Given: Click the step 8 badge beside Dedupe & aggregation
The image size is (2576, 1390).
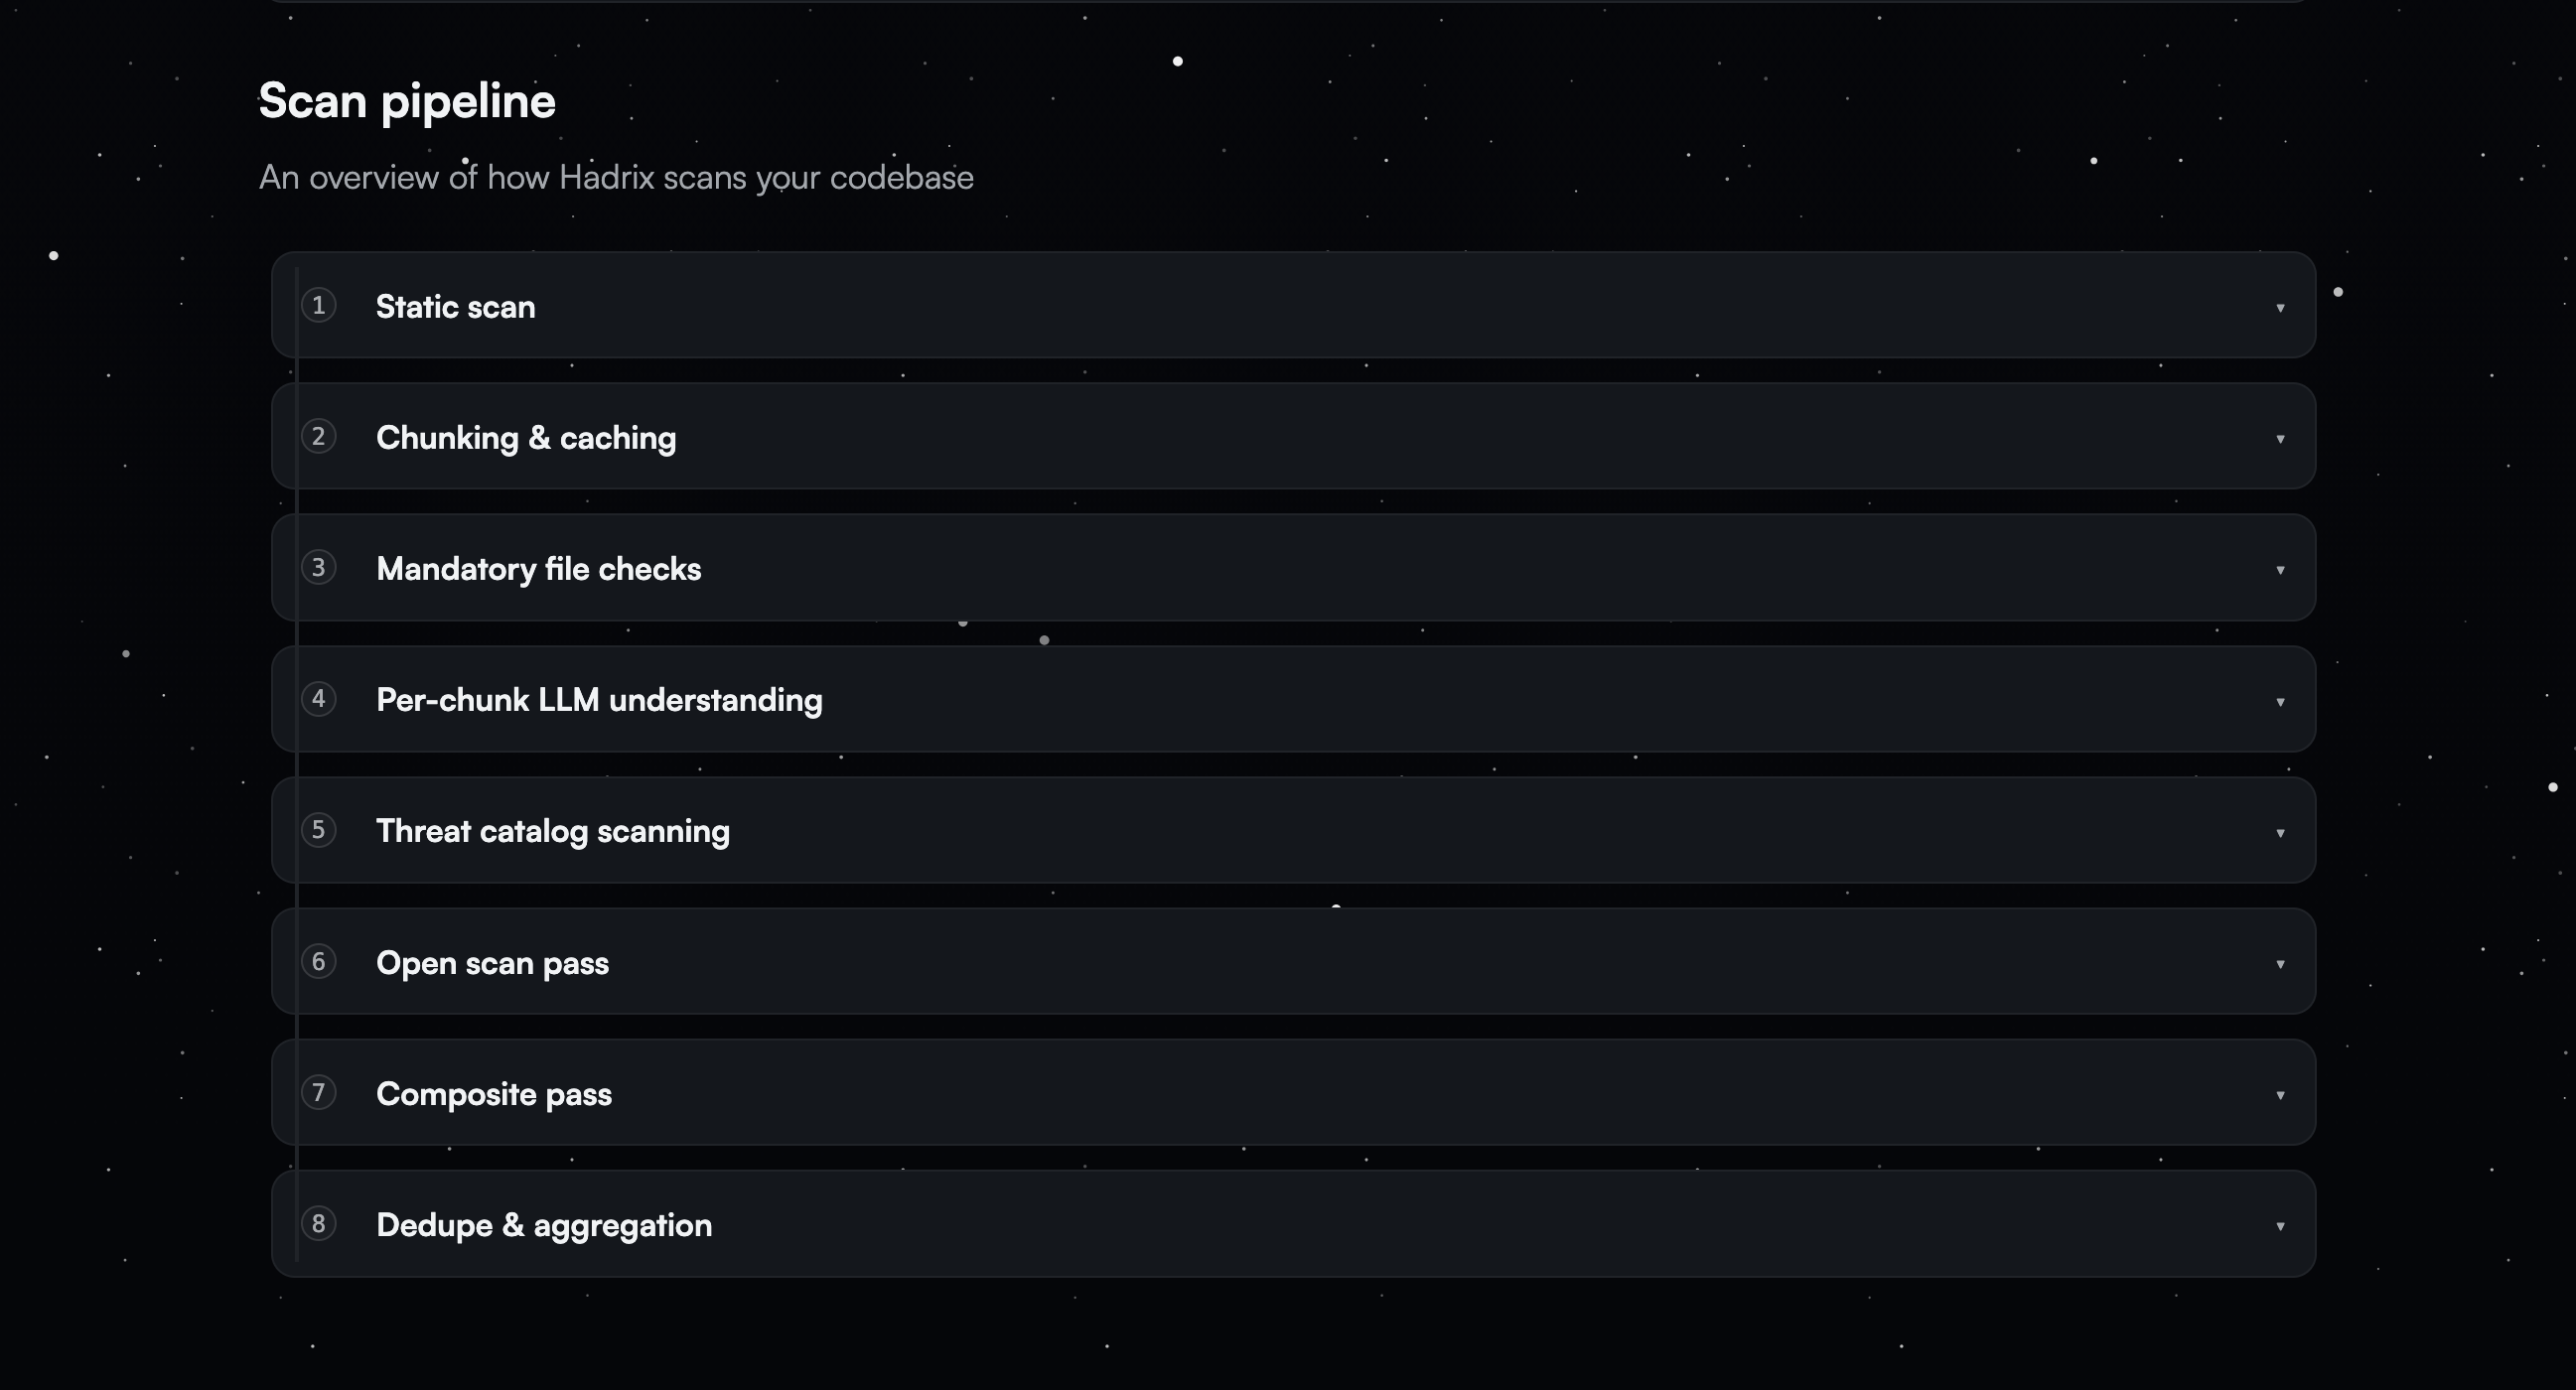Looking at the screenshot, I should [x=319, y=1224].
